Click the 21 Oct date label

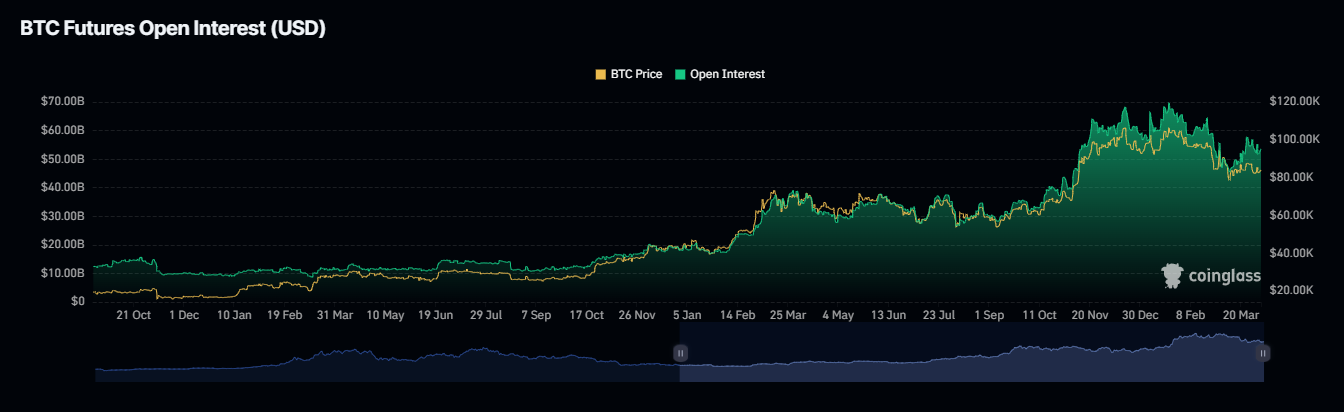pyautogui.click(x=133, y=315)
